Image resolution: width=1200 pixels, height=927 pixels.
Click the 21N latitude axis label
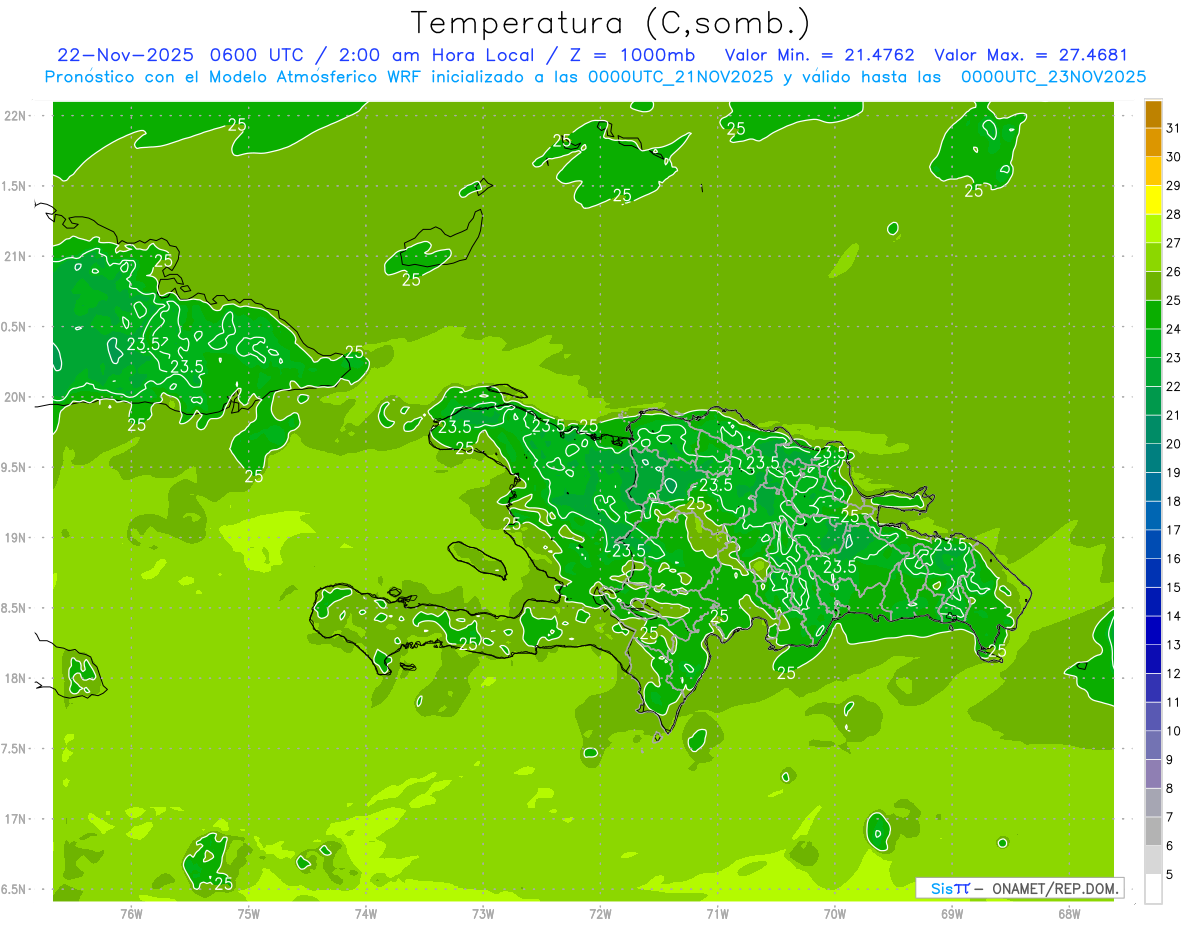click(x=17, y=257)
